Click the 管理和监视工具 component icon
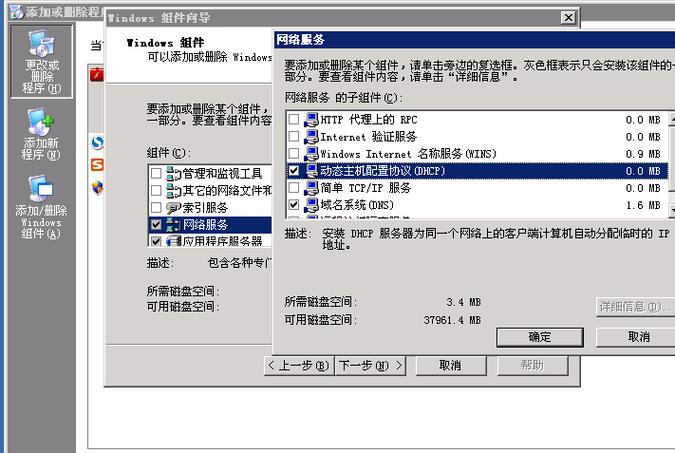Image resolution: width=675 pixels, height=453 pixels. click(173, 174)
